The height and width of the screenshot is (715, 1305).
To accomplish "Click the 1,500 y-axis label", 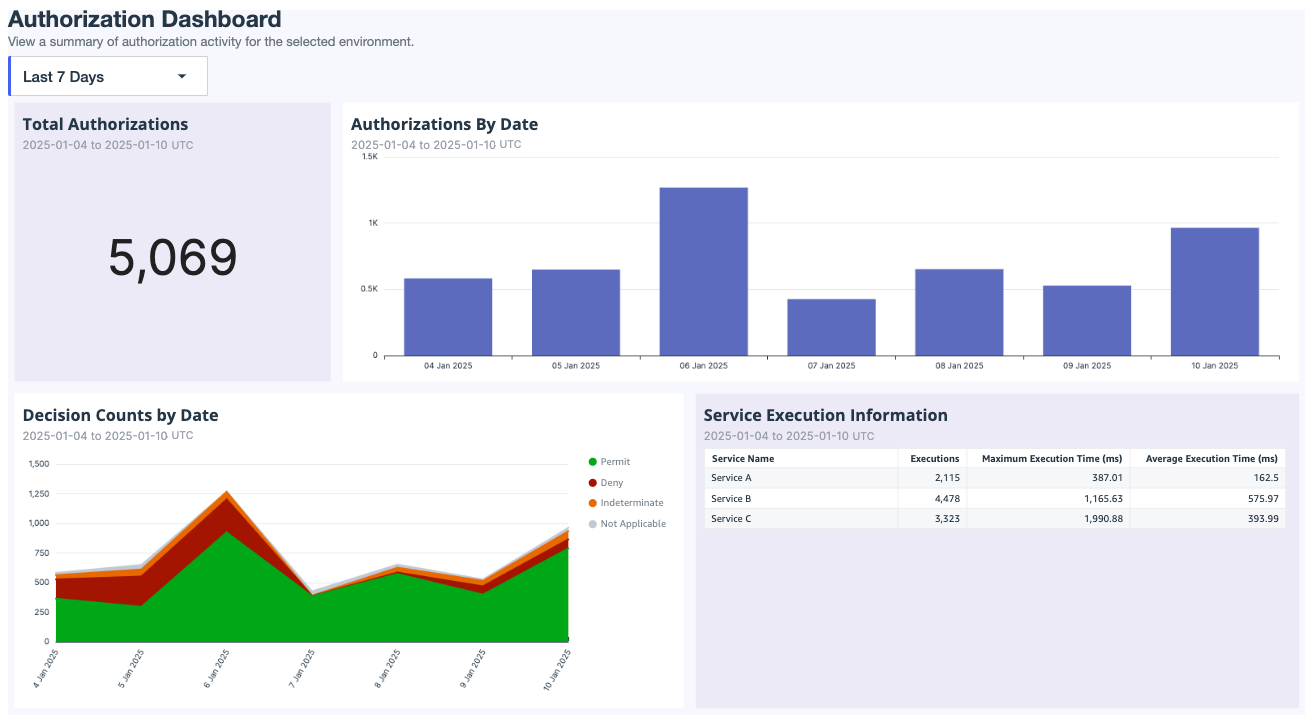I will point(39,464).
